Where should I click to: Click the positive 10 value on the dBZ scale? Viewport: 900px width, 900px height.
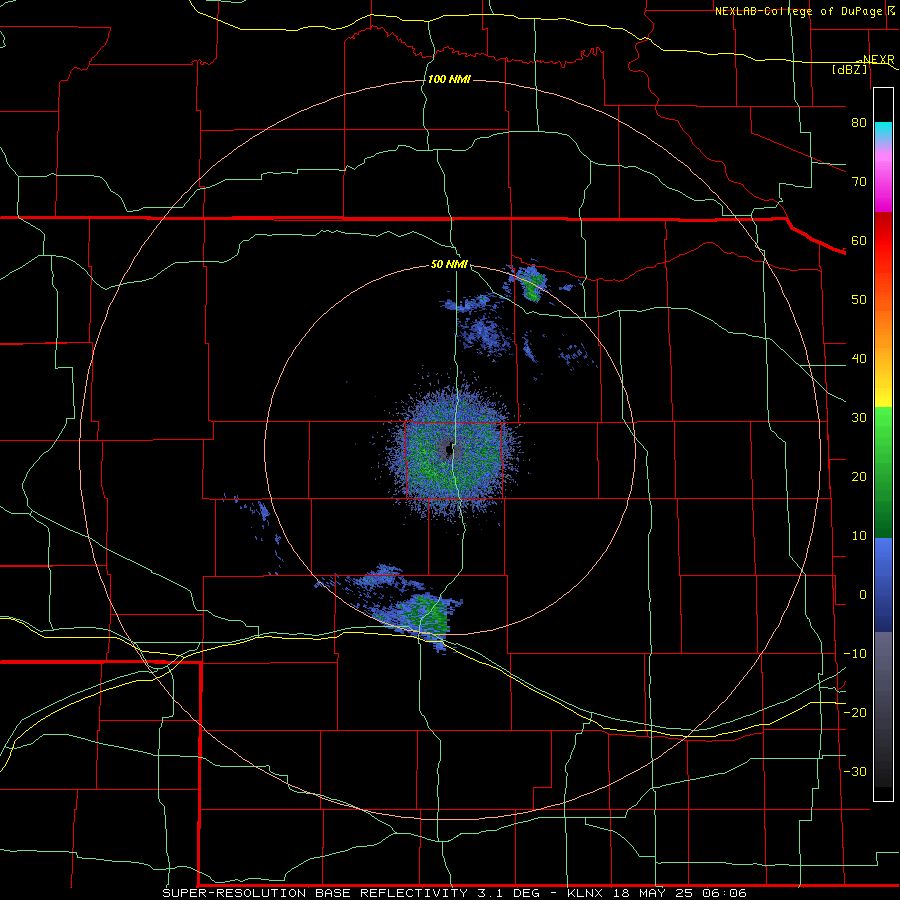coord(859,536)
